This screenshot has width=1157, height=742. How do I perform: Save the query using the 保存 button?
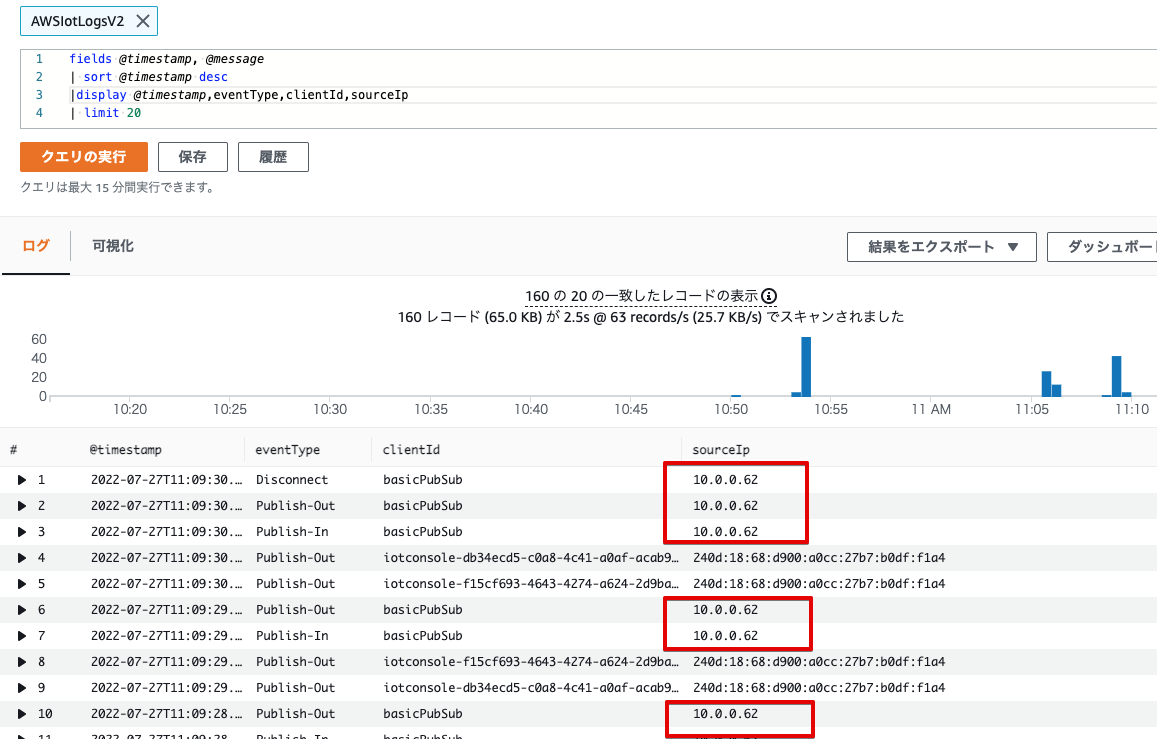tap(193, 156)
